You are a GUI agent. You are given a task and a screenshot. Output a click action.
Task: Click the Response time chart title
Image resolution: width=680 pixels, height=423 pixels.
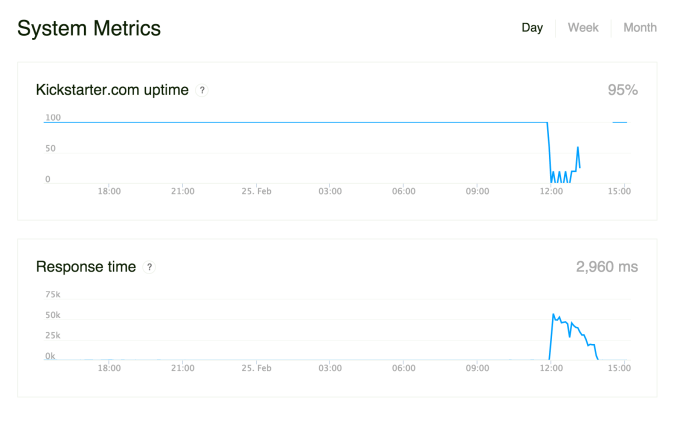[x=86, y=267]
